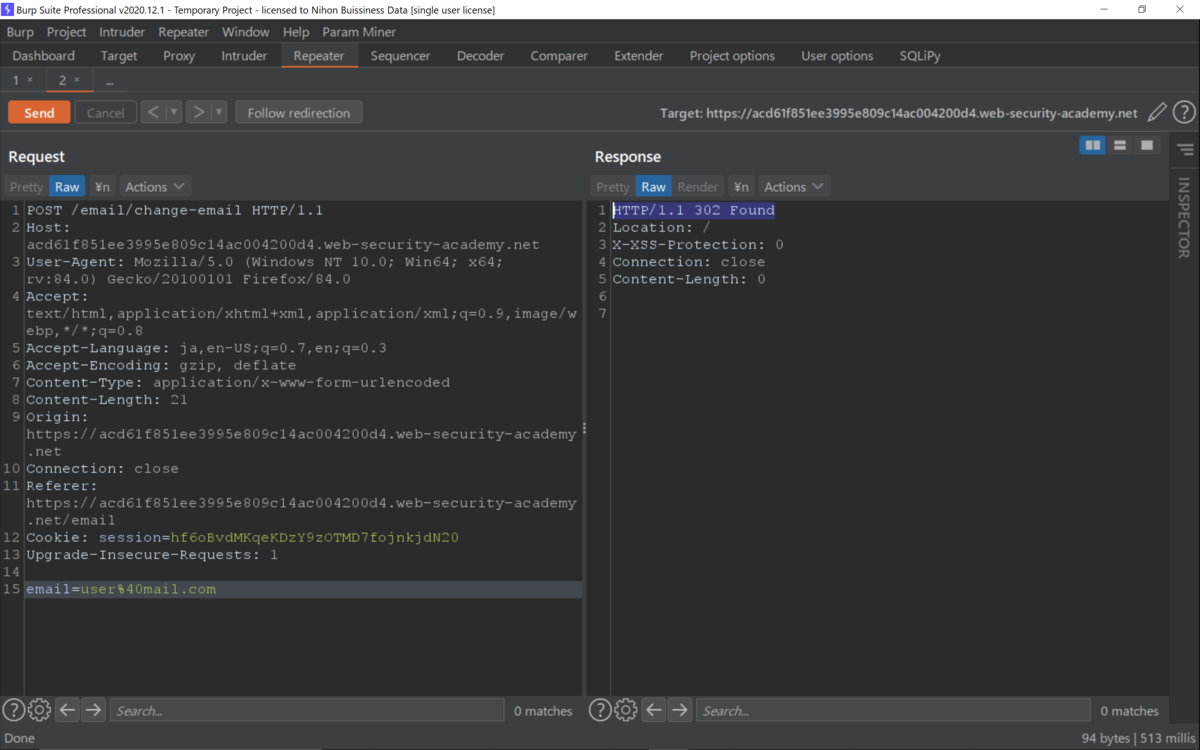Image resolution: width=1200 pixels, height=750 pixels.
Task: Open Project options tab
Action: [732, 56]
